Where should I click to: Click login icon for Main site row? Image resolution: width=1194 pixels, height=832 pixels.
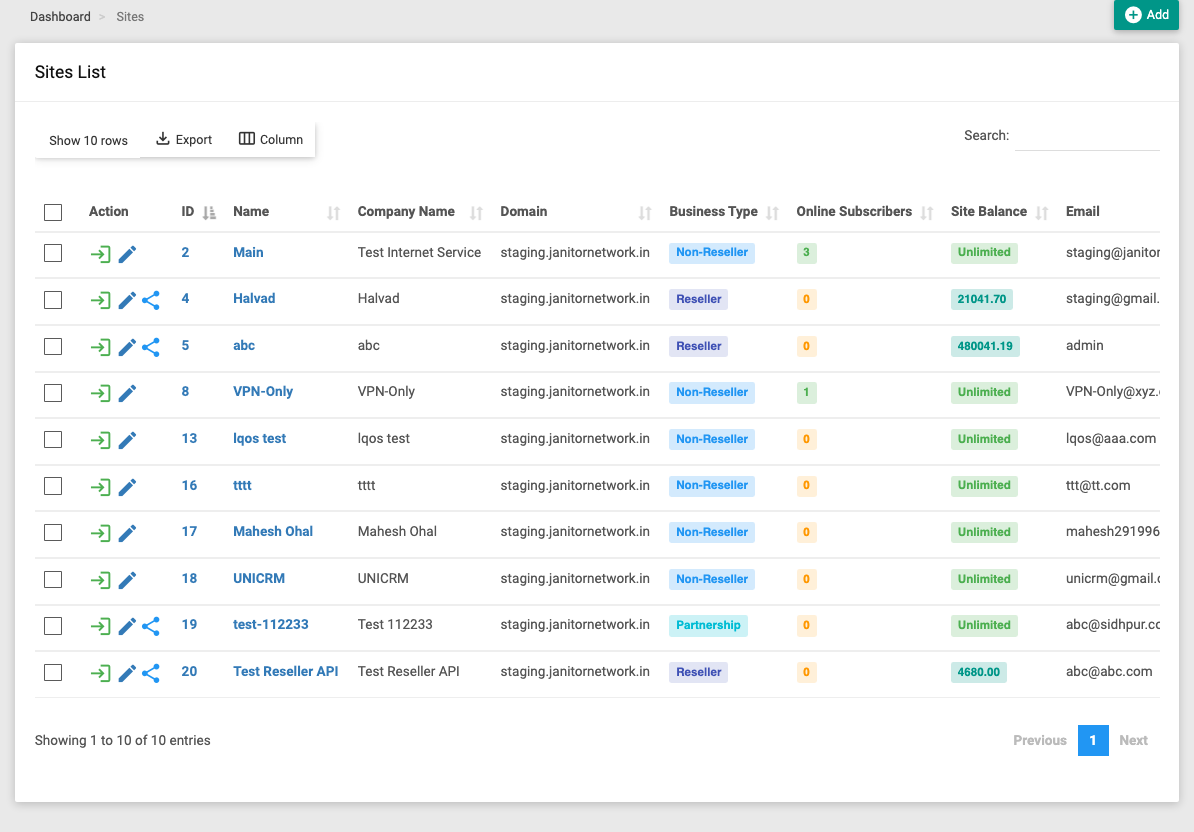[x=101, y=253]
